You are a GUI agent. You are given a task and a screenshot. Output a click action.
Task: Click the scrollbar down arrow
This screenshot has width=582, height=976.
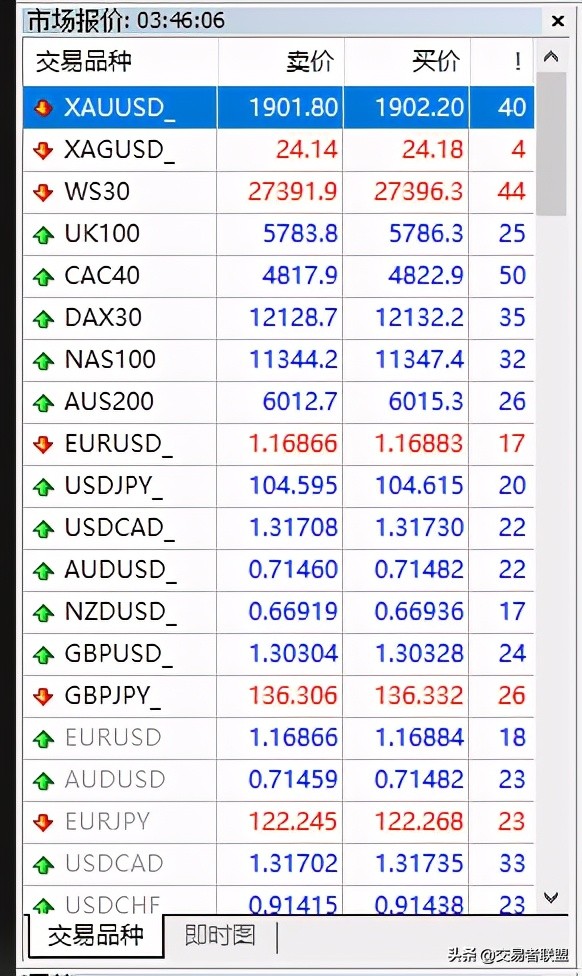pos(550,897)
